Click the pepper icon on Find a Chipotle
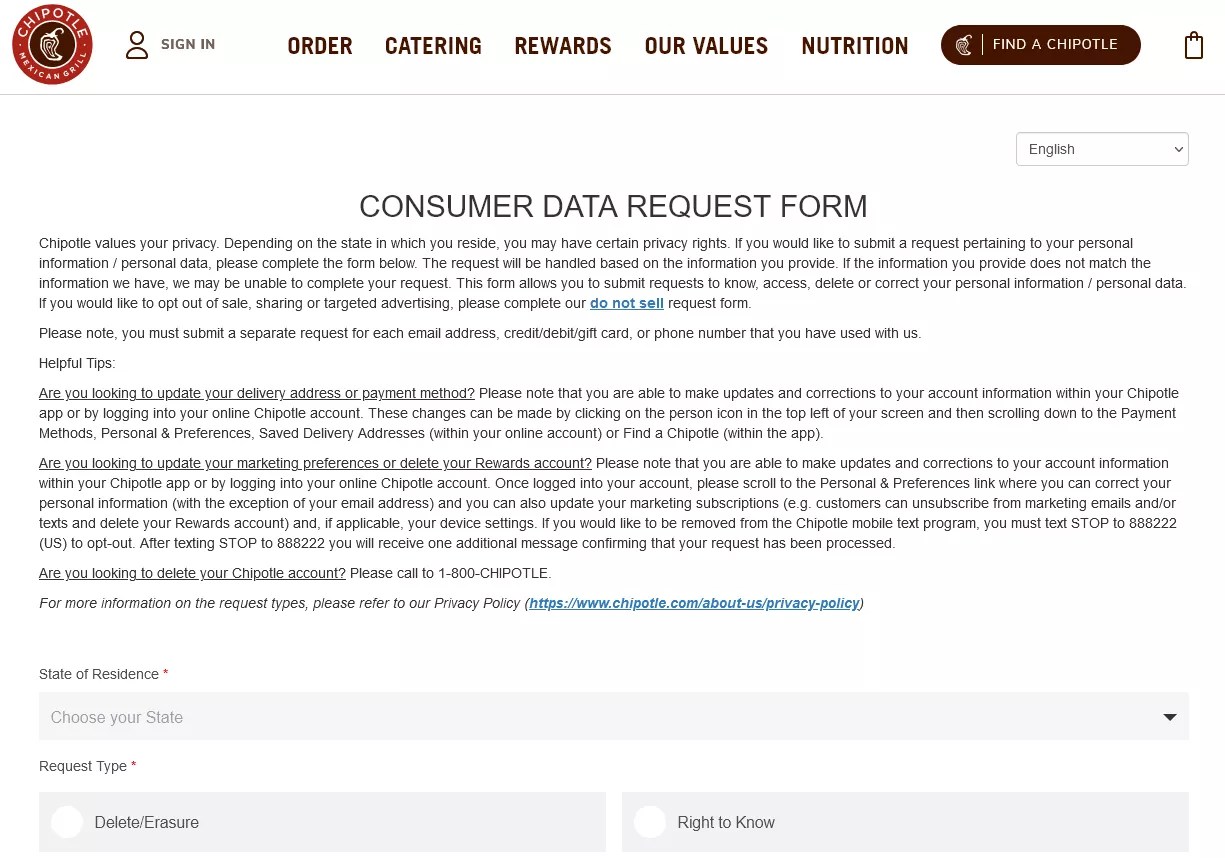This screenshot has height=858, width=1225. click(x=963, y=44)
